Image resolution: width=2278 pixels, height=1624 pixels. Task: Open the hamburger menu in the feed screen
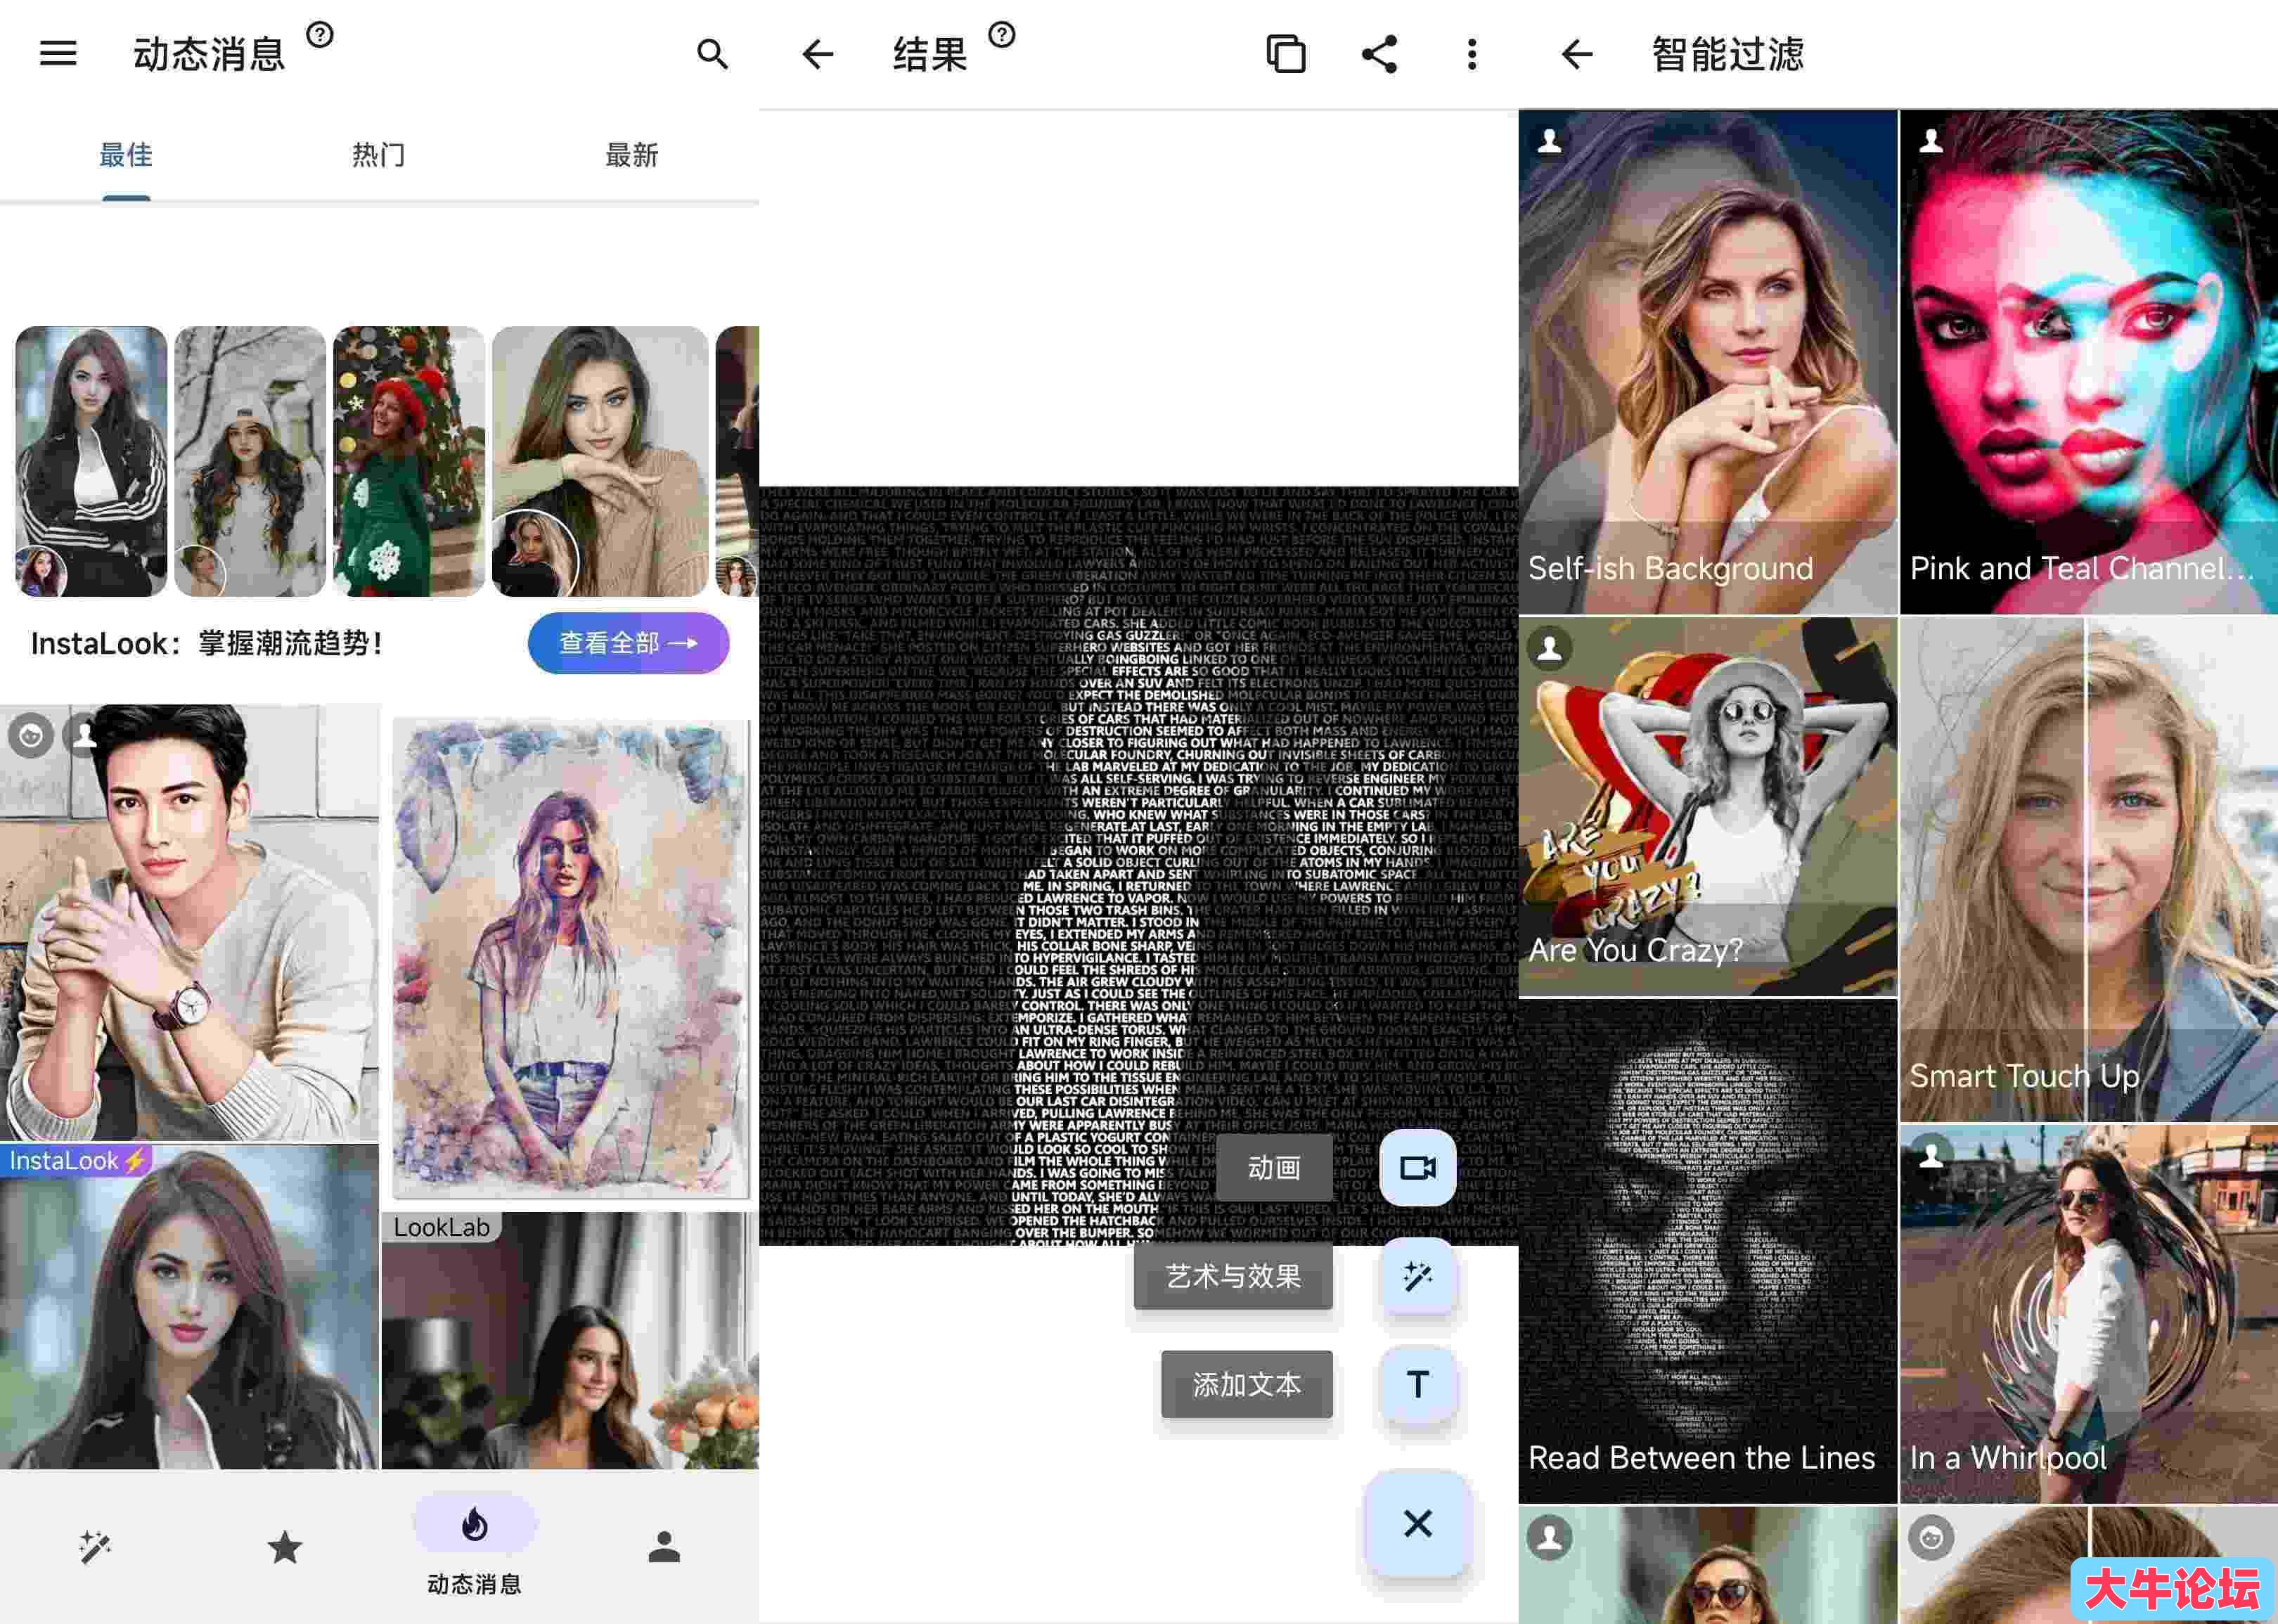pyautogui.click(x=58, y=53)
